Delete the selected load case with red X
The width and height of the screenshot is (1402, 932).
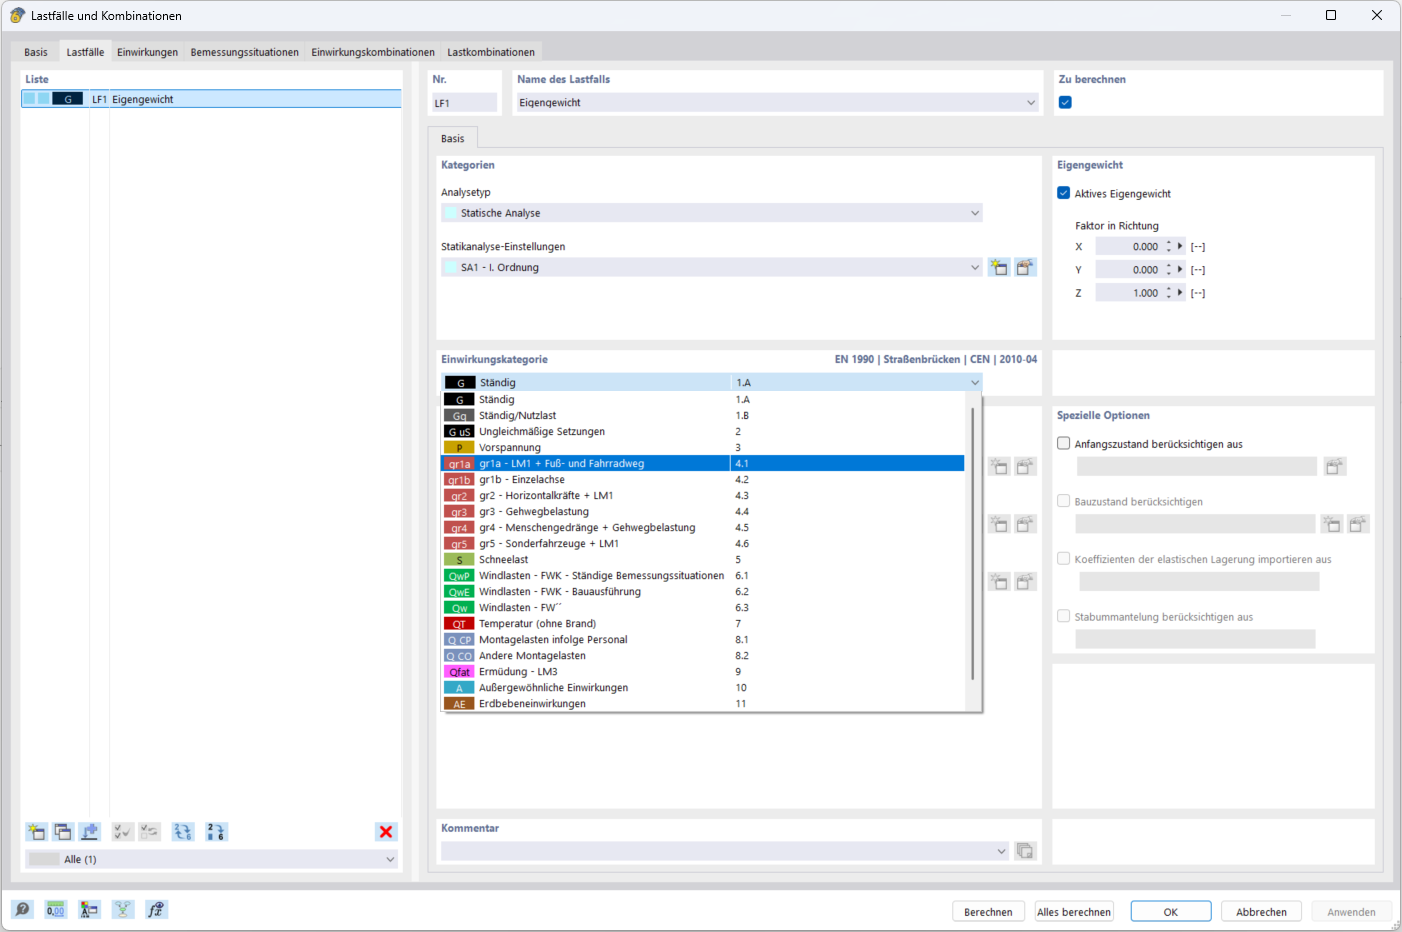(386, 832)
